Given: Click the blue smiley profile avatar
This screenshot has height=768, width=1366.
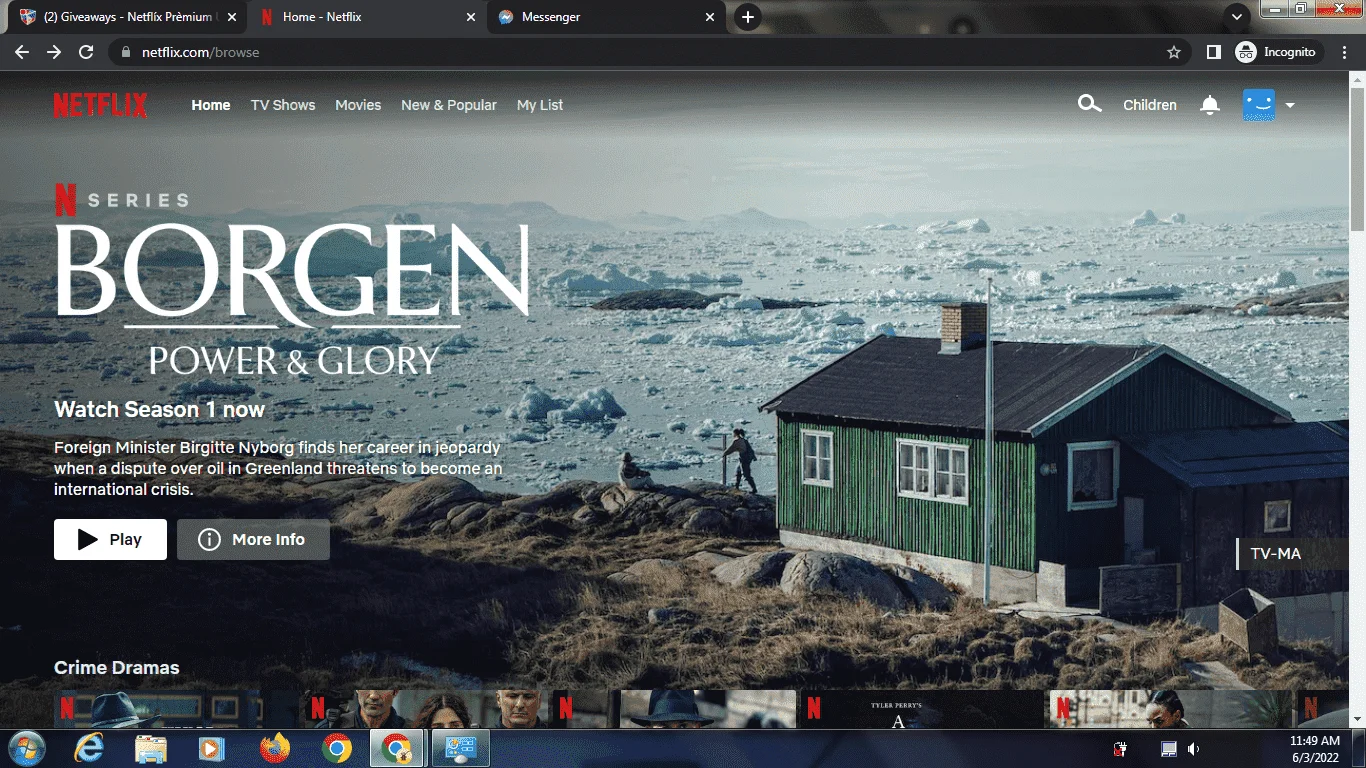Looking at the screenshot, I should pyautogui.click(x=1259, y=105).
